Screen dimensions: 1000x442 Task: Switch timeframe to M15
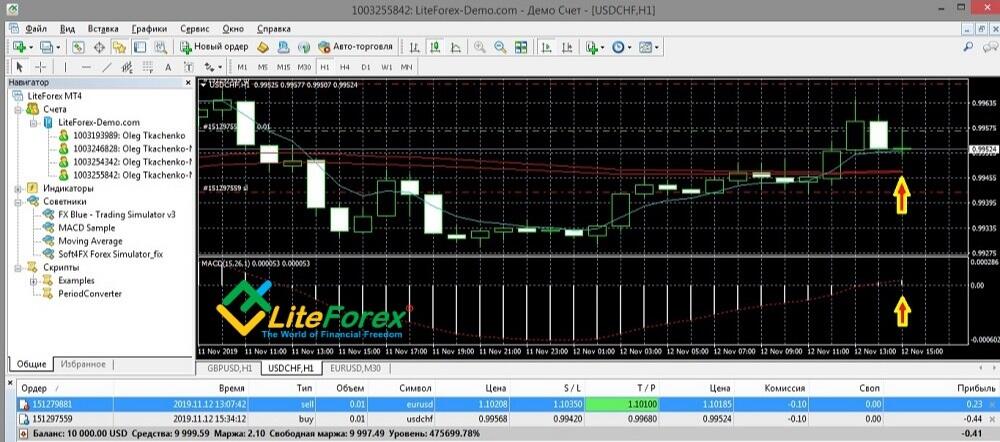point(283,67)
